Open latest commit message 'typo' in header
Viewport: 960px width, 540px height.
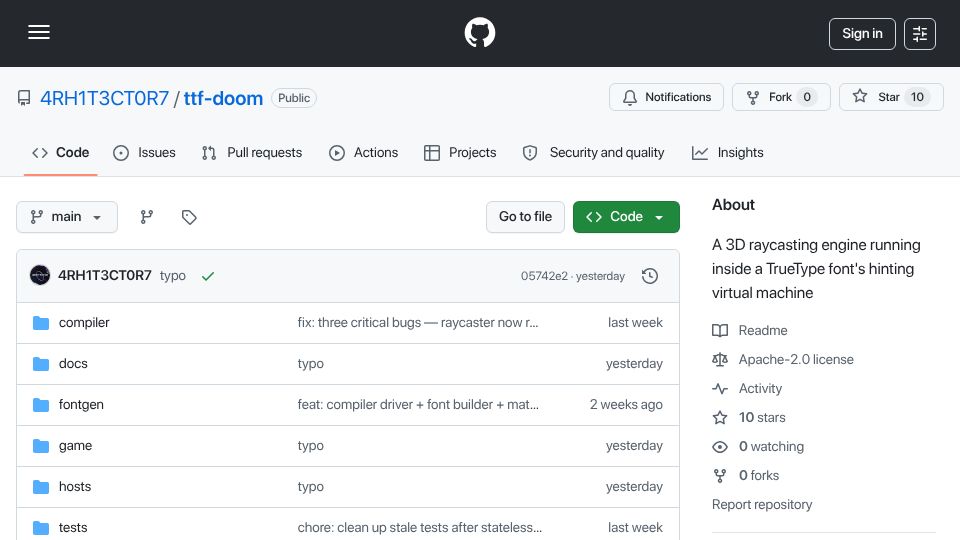coord(173,276)
